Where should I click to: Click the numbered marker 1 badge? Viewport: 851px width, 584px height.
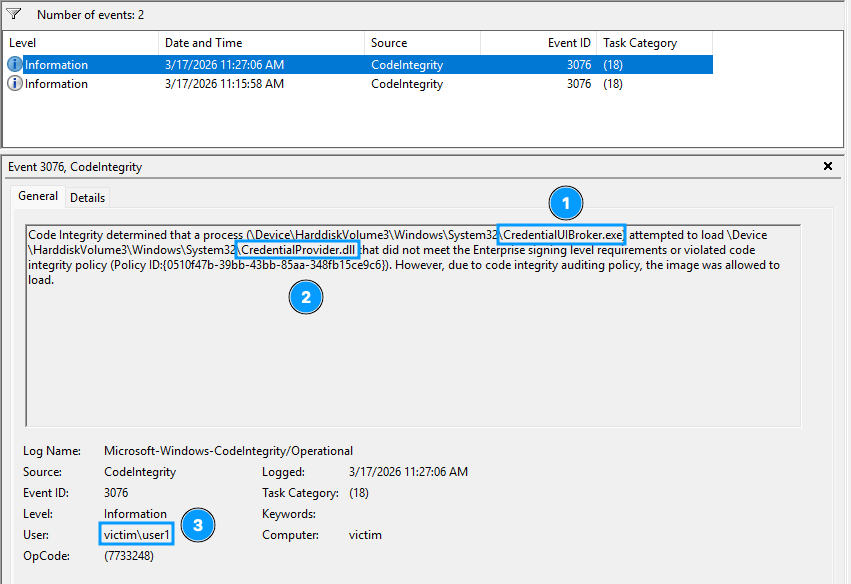pos(565,203)
